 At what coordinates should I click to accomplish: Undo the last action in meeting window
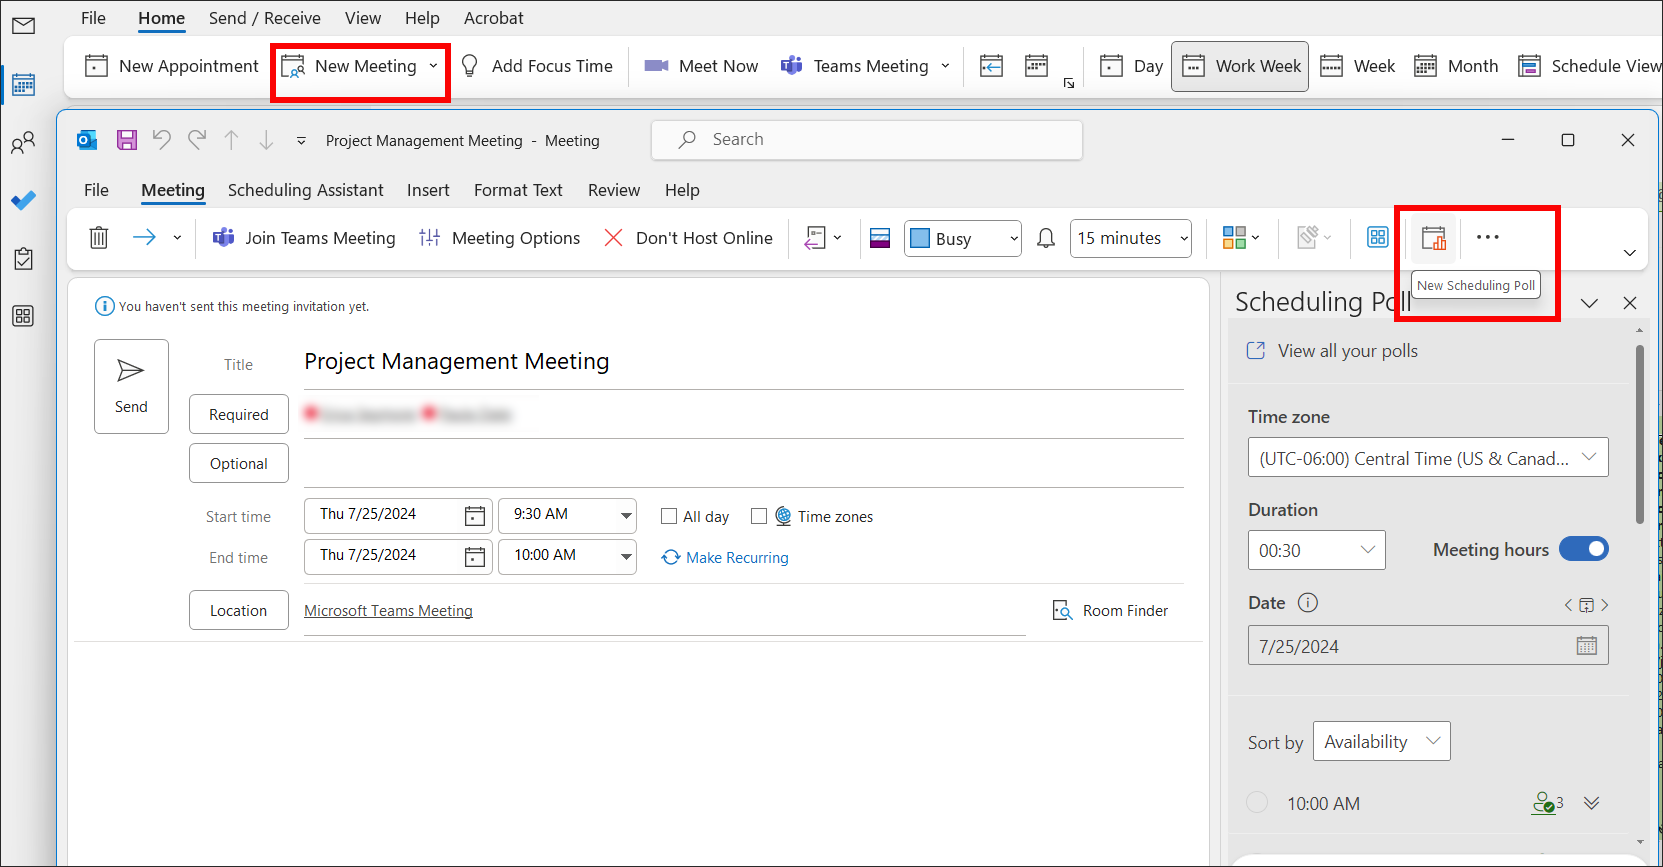pyautogui.click(x=162, y=140)
